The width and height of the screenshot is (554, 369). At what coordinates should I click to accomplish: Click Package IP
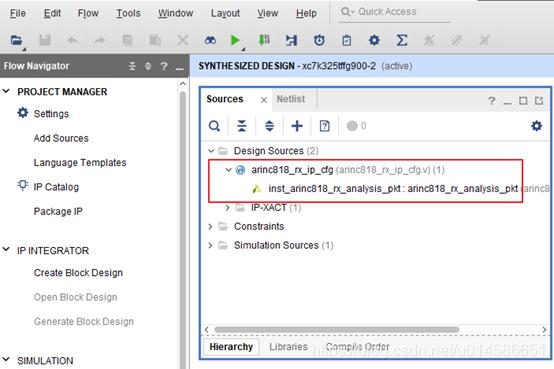click(x=58, y=211)
